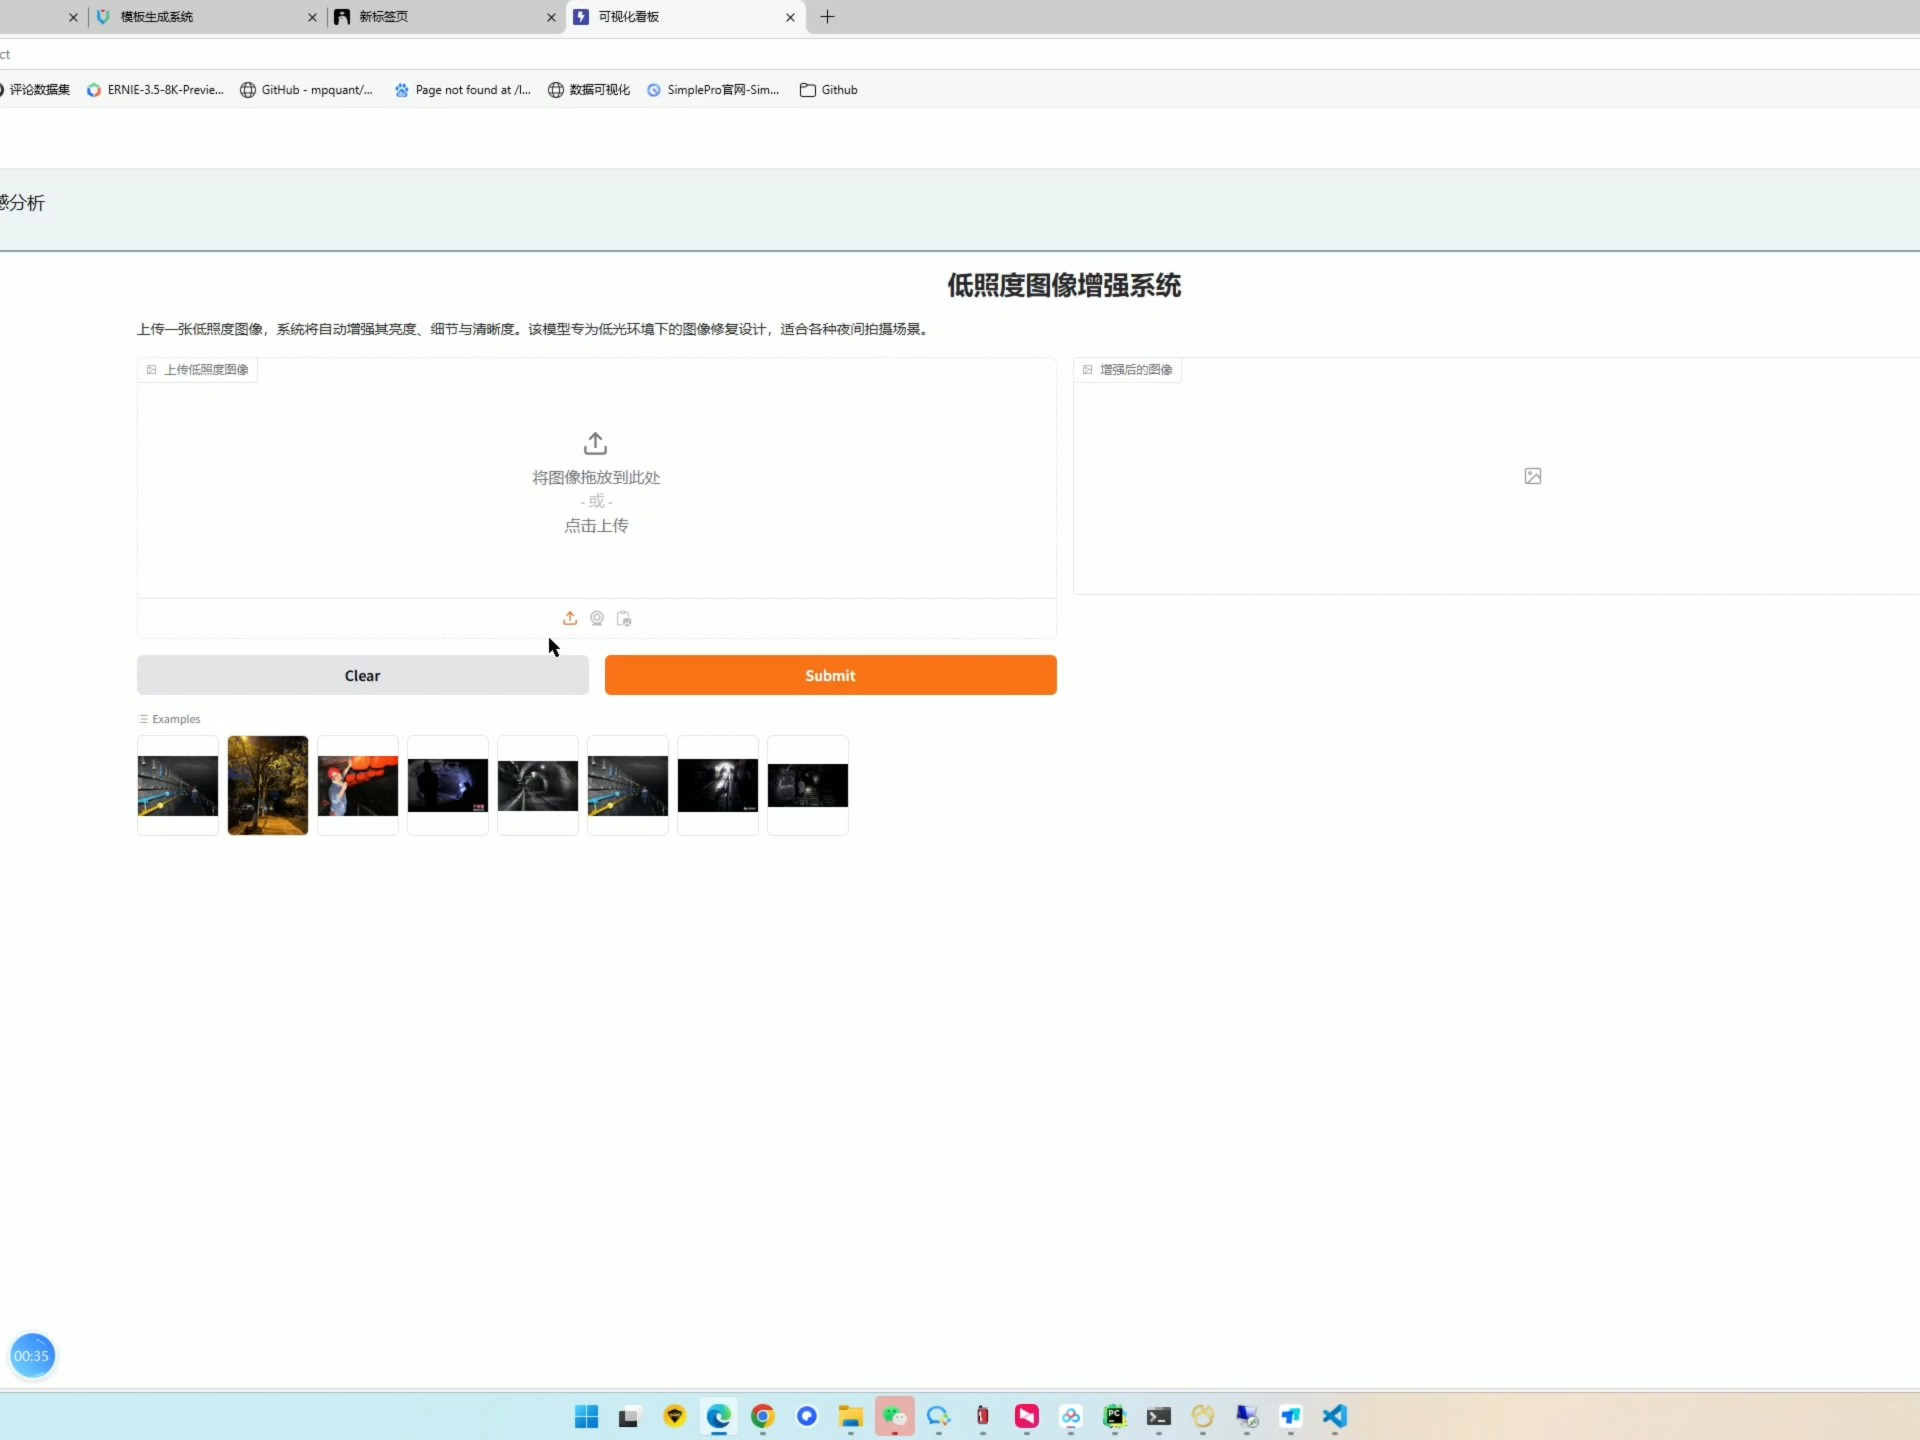
Task: Open the SimplePro官网 bookmark
Action: tap(712, 90)
